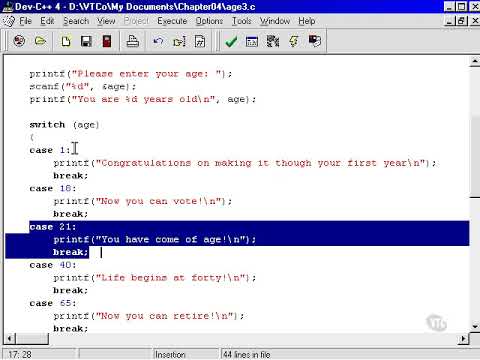Screen dimensions: 480x360
Task: Run the program via the window icon
Action: pyautogui.click(x=252, y=42)
